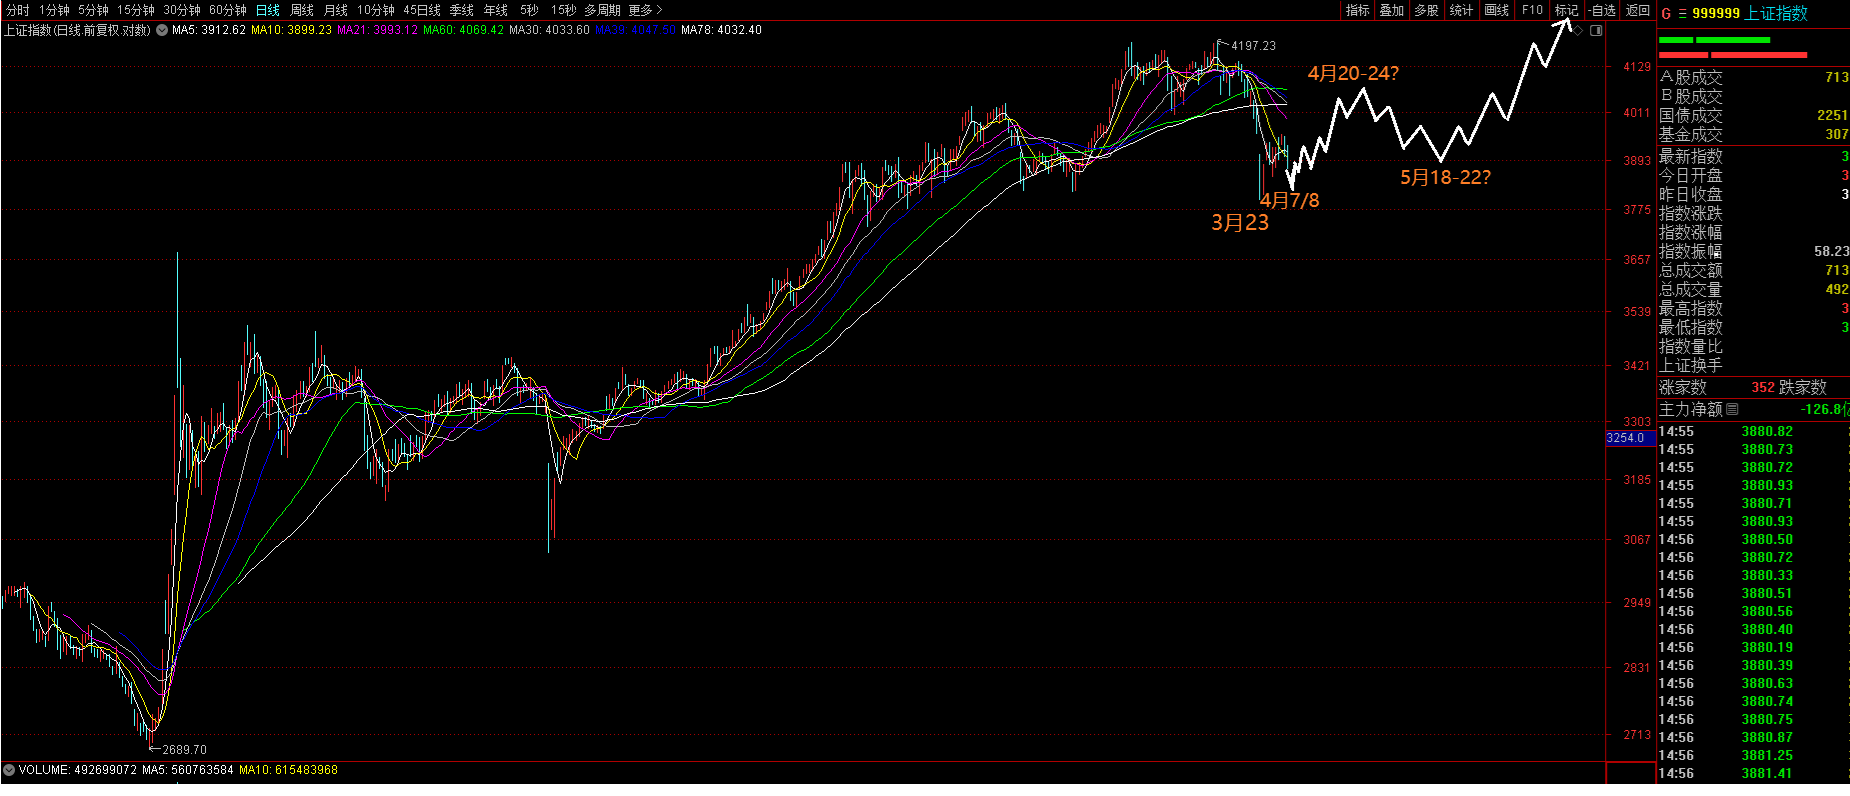Click the volume MA10: 615483968 label
Screen dimensions: 1850x796
pyautogui.click(x=288, y=770)
